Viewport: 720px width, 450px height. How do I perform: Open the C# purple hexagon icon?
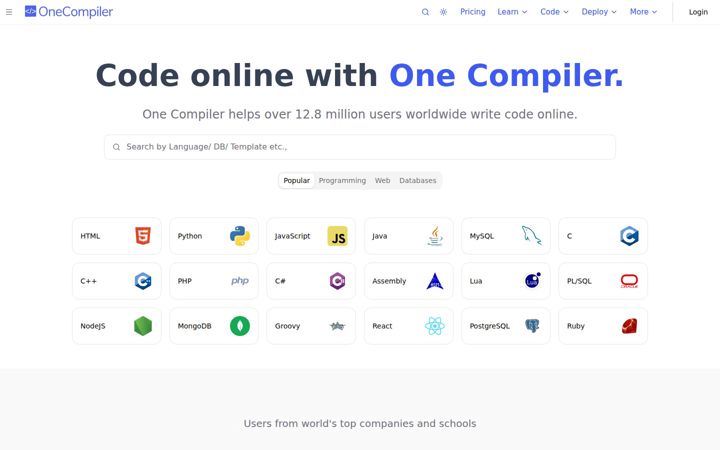[x=338, y=281]
